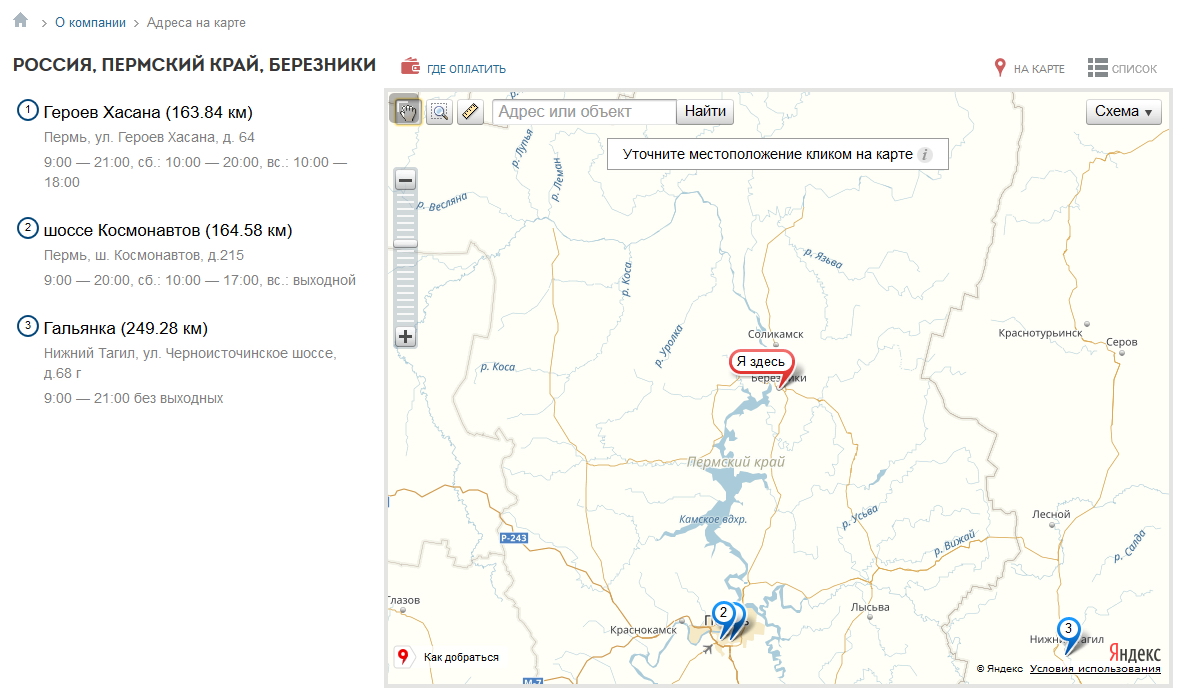
Task: Activate the magnifier zoom-area tool
Action: tap(439, 112)
